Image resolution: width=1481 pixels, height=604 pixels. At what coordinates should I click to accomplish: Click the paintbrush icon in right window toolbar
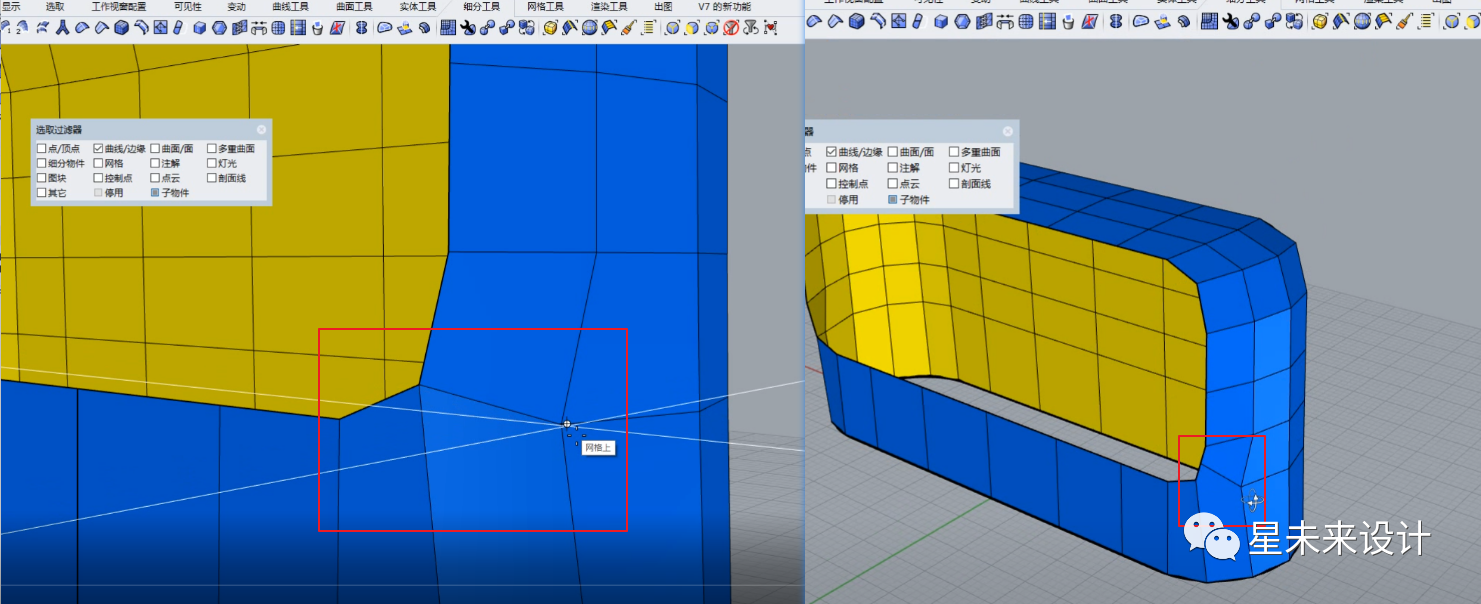click(x=1406, y=22)
